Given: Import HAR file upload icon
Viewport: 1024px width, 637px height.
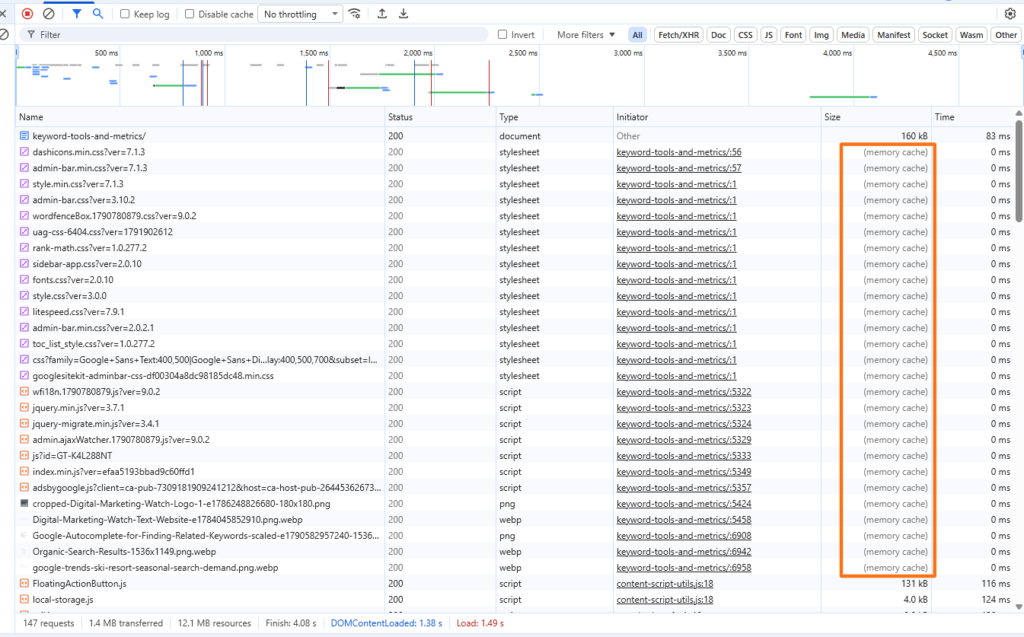Looking at the screenshot, I should [382, 14].
